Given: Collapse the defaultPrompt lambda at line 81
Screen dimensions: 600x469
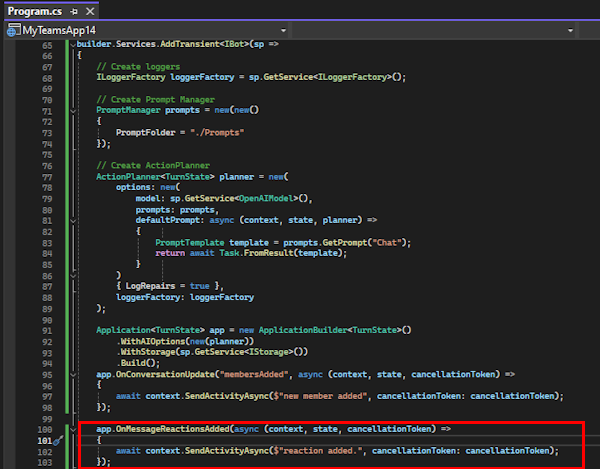Looking at the screenshot, I should point(73,221).
